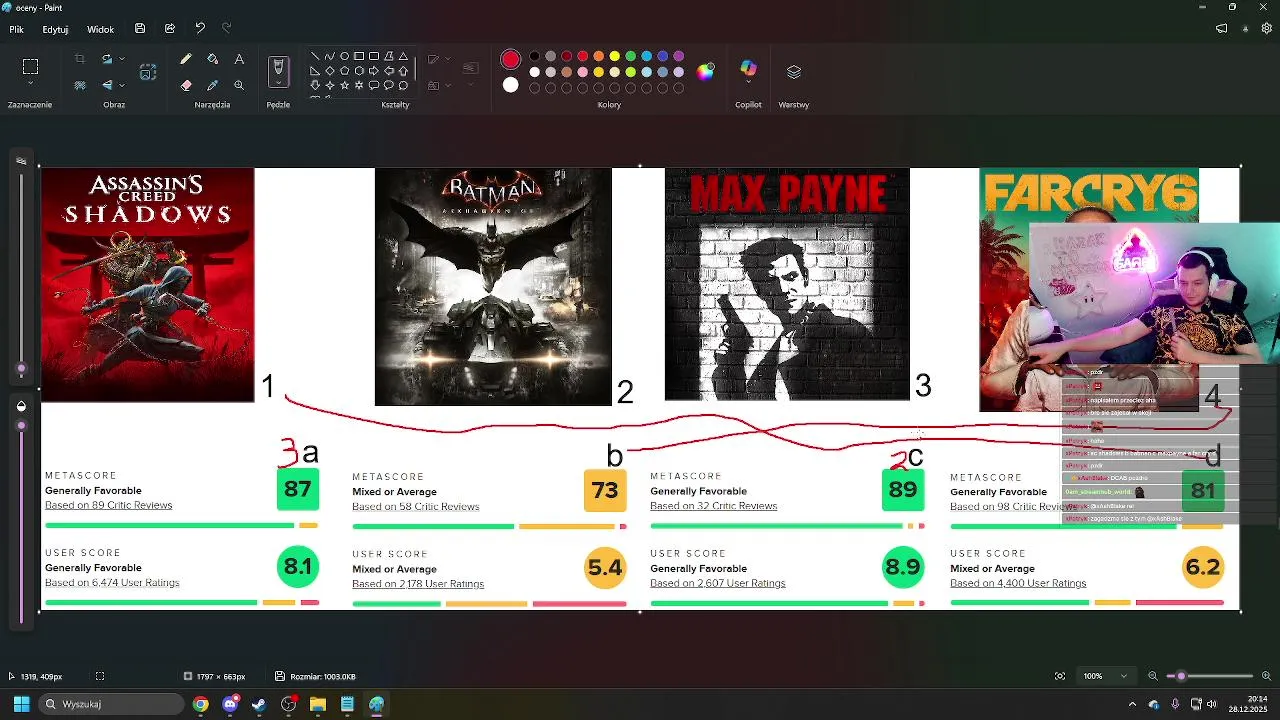
Task: Select the secondary white color circle
Action: (511, 85)
